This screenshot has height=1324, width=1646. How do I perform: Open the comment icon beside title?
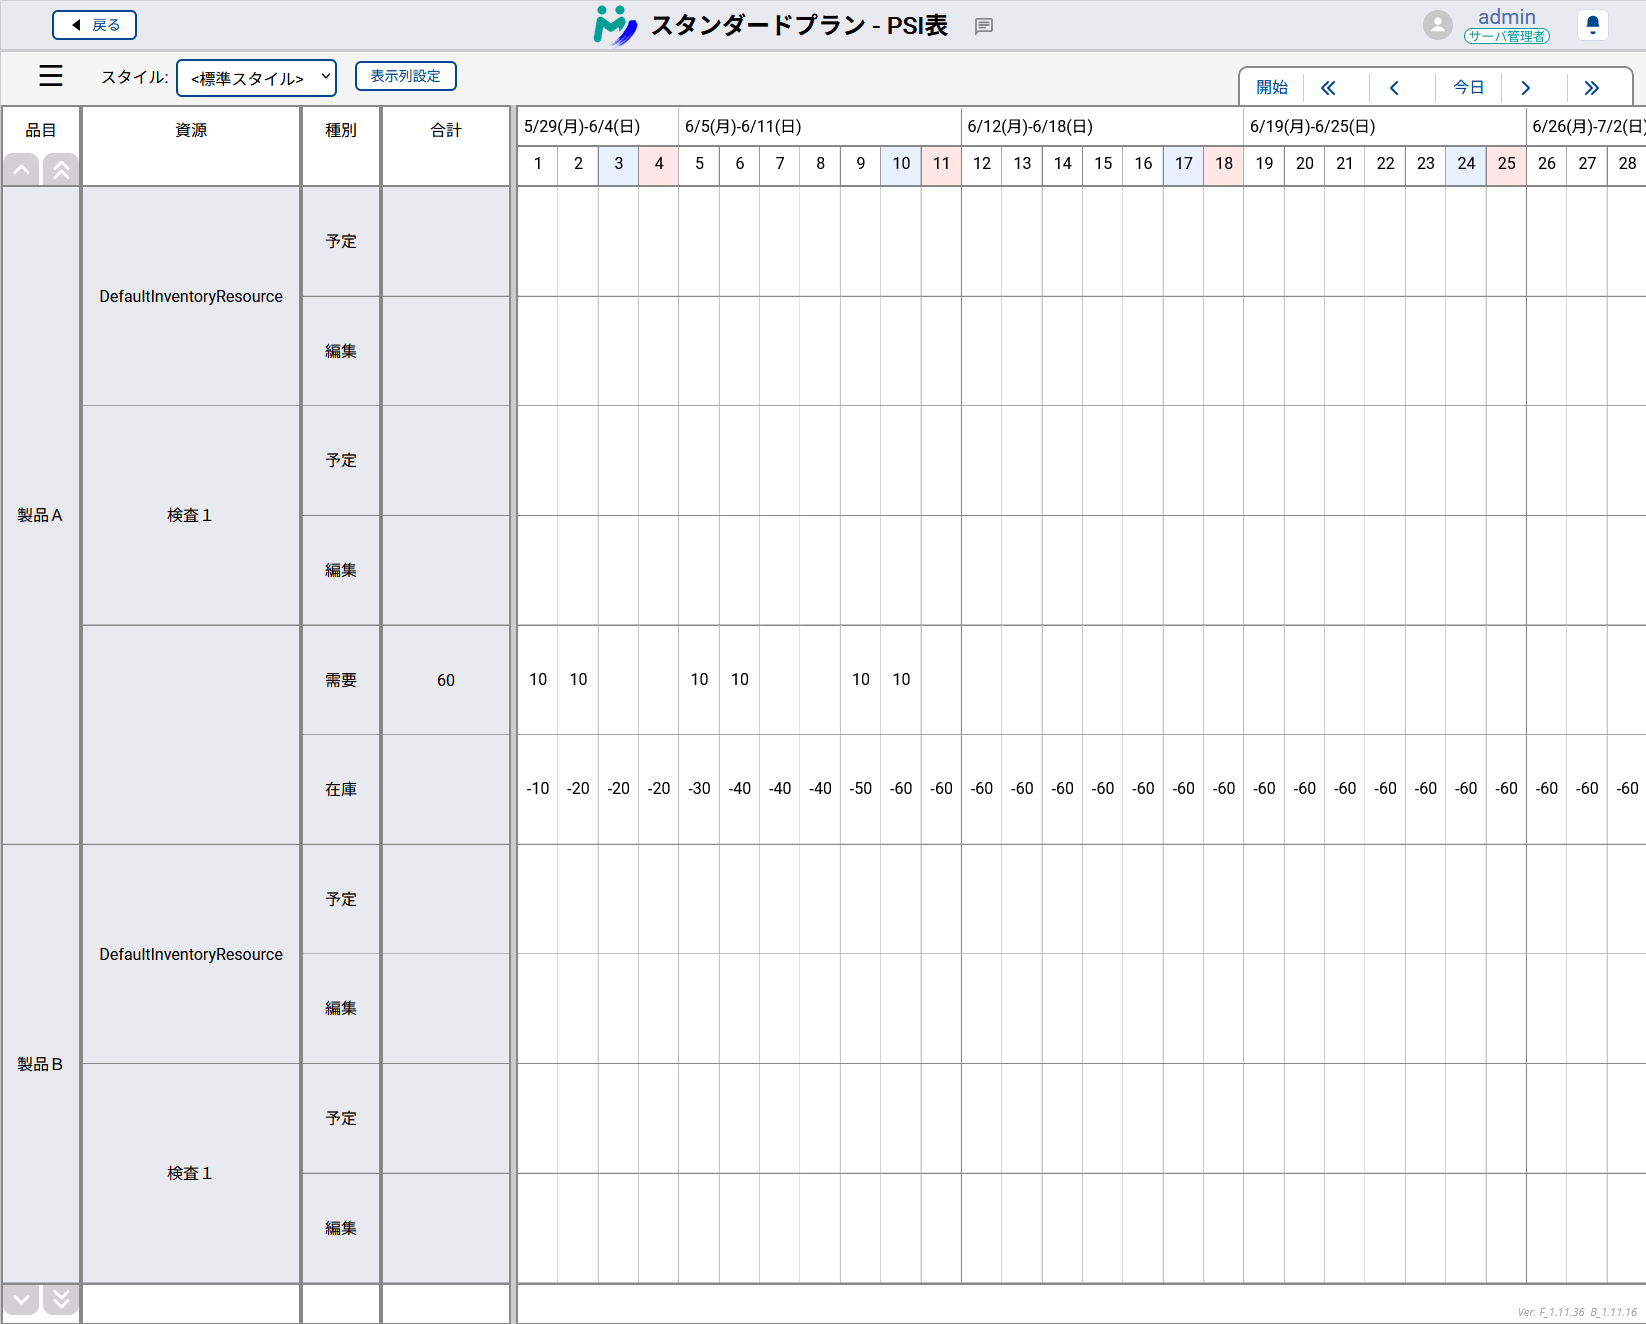click(x=984, y=26)
